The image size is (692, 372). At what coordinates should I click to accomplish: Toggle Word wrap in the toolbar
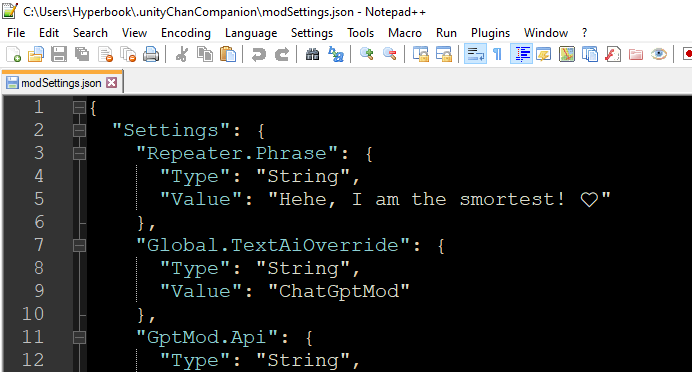[475, 54]
